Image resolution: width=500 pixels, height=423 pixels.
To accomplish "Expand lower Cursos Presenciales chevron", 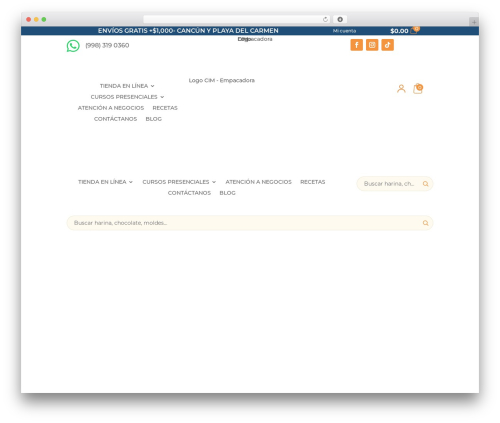I will (214, 182).
